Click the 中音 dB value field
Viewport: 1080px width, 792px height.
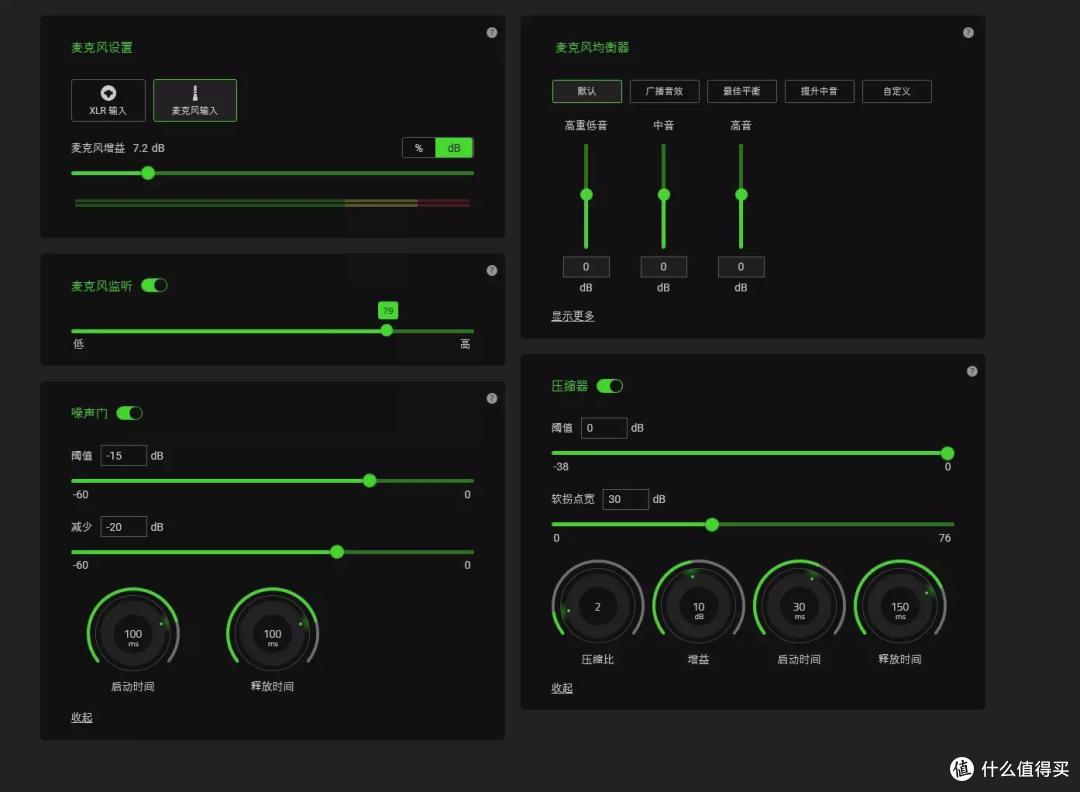(663, 267)
